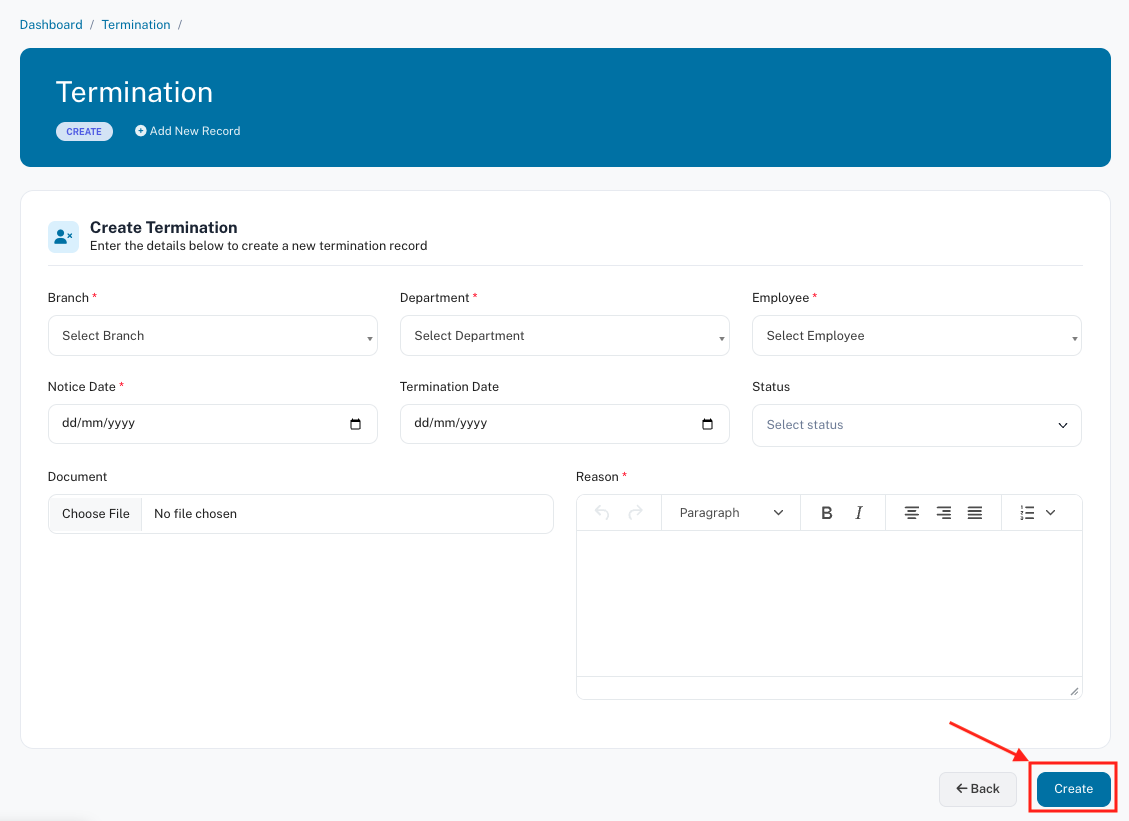This screenshot has width=1129, height=821.
Task: Open the Select Department dropdown
Action: click(x=564, y=336)
